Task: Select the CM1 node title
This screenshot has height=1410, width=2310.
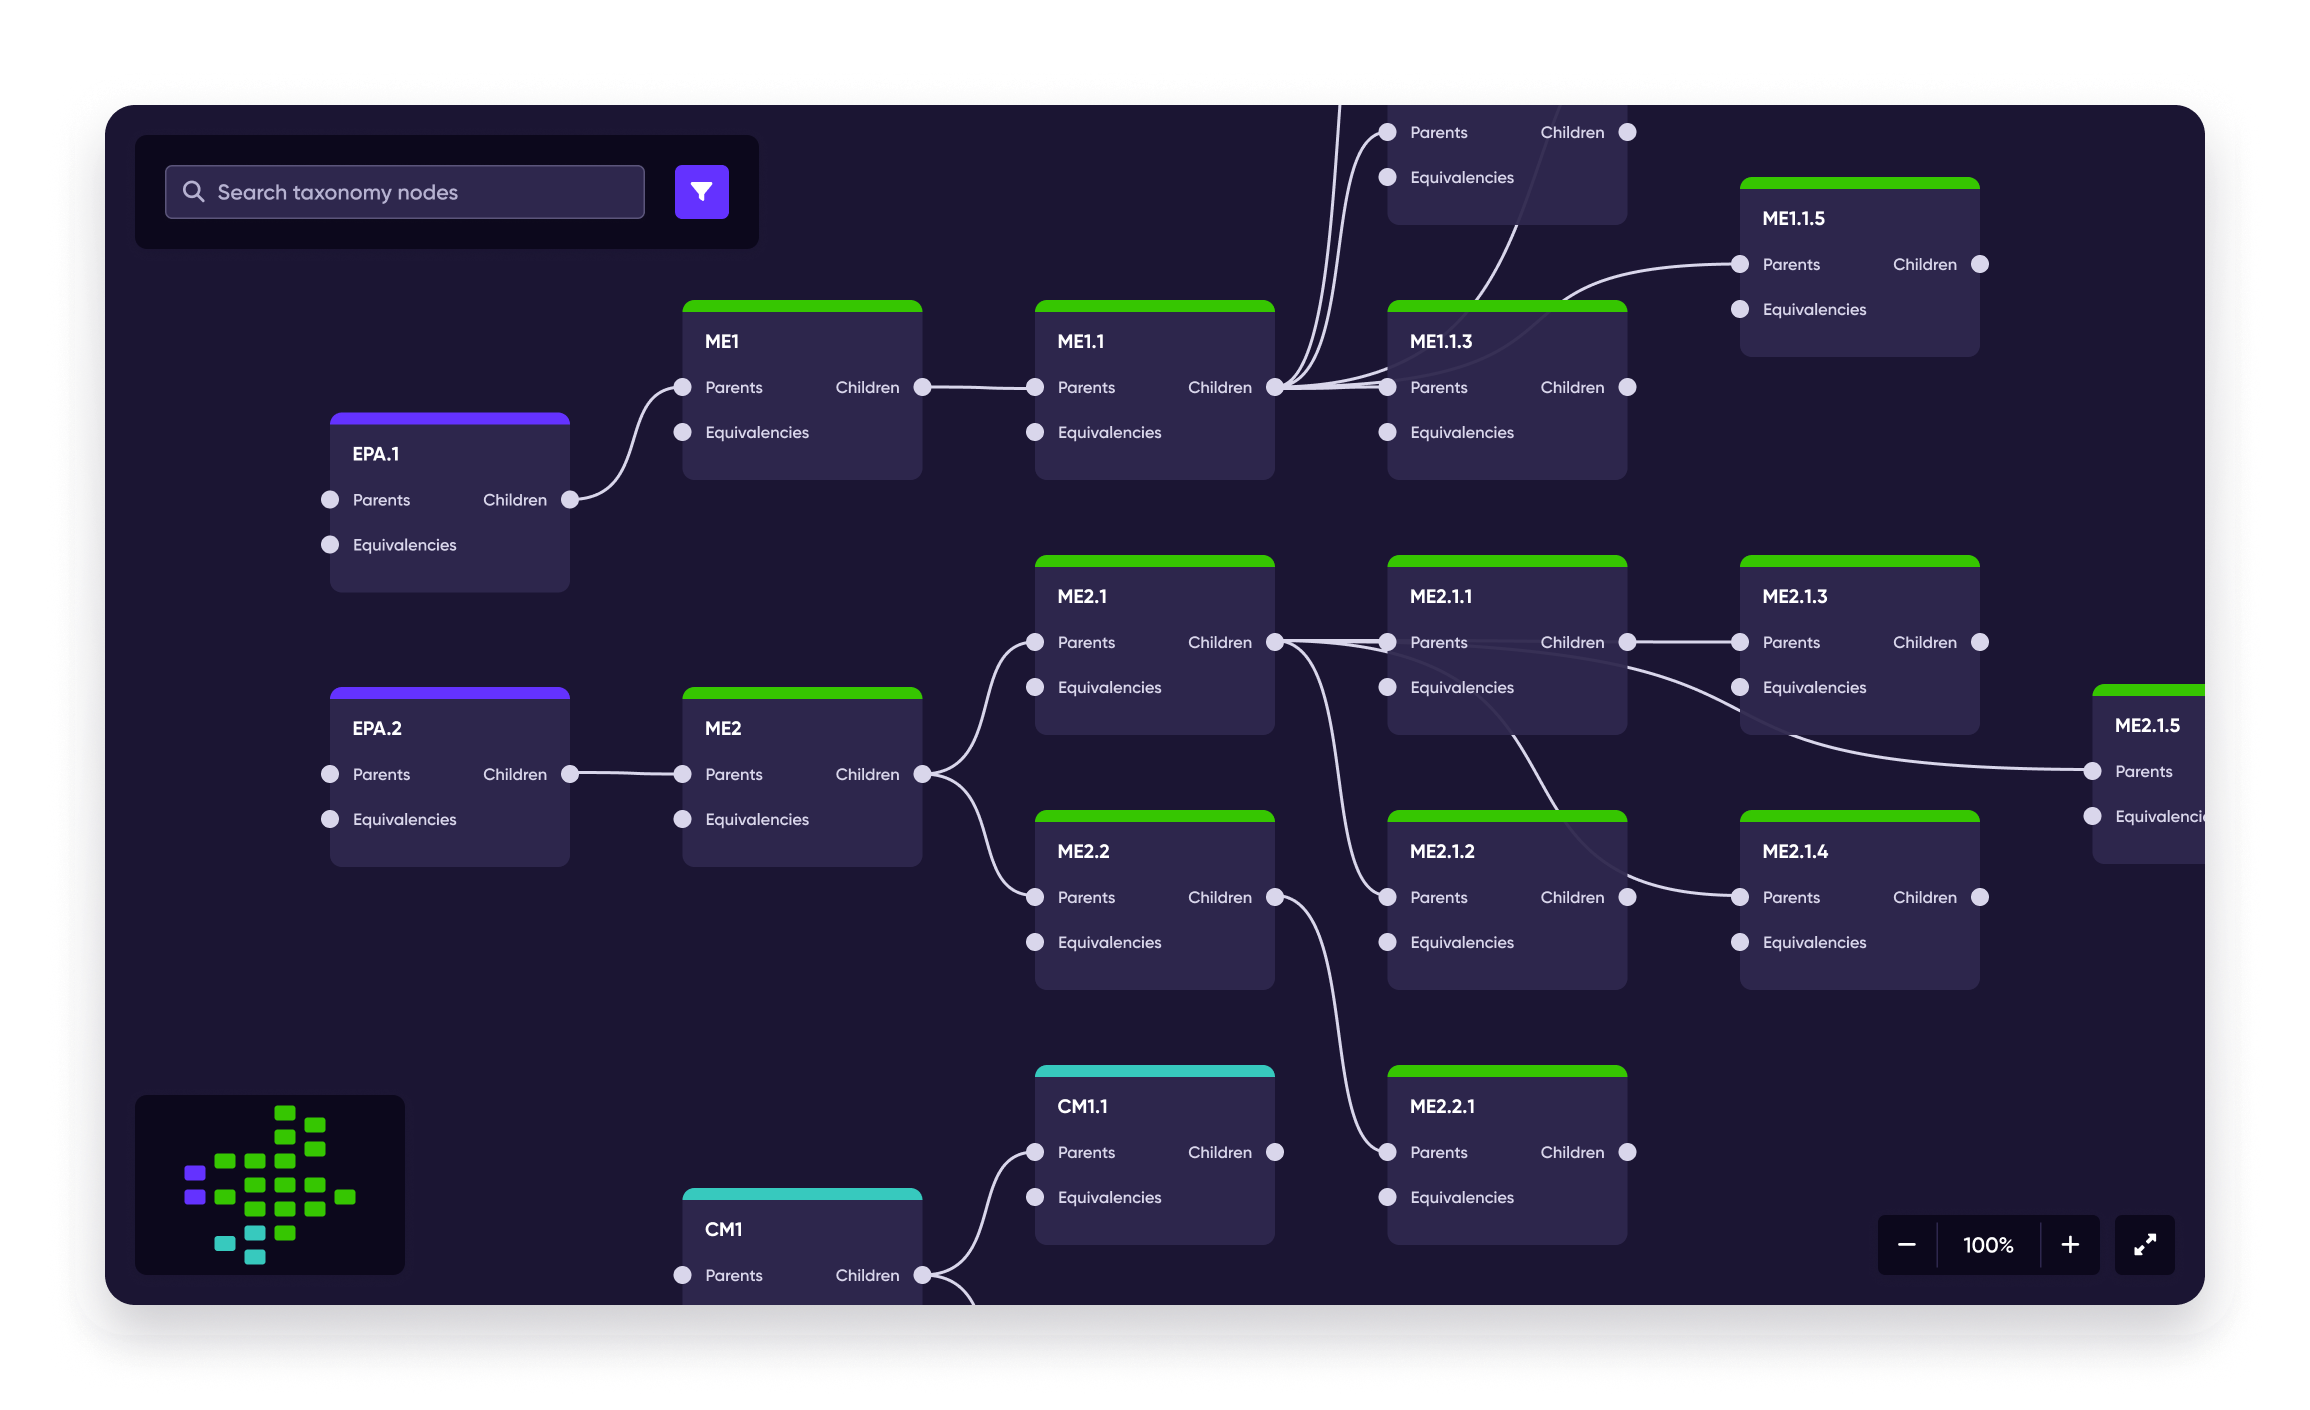Action: (x=723, y=1230)
